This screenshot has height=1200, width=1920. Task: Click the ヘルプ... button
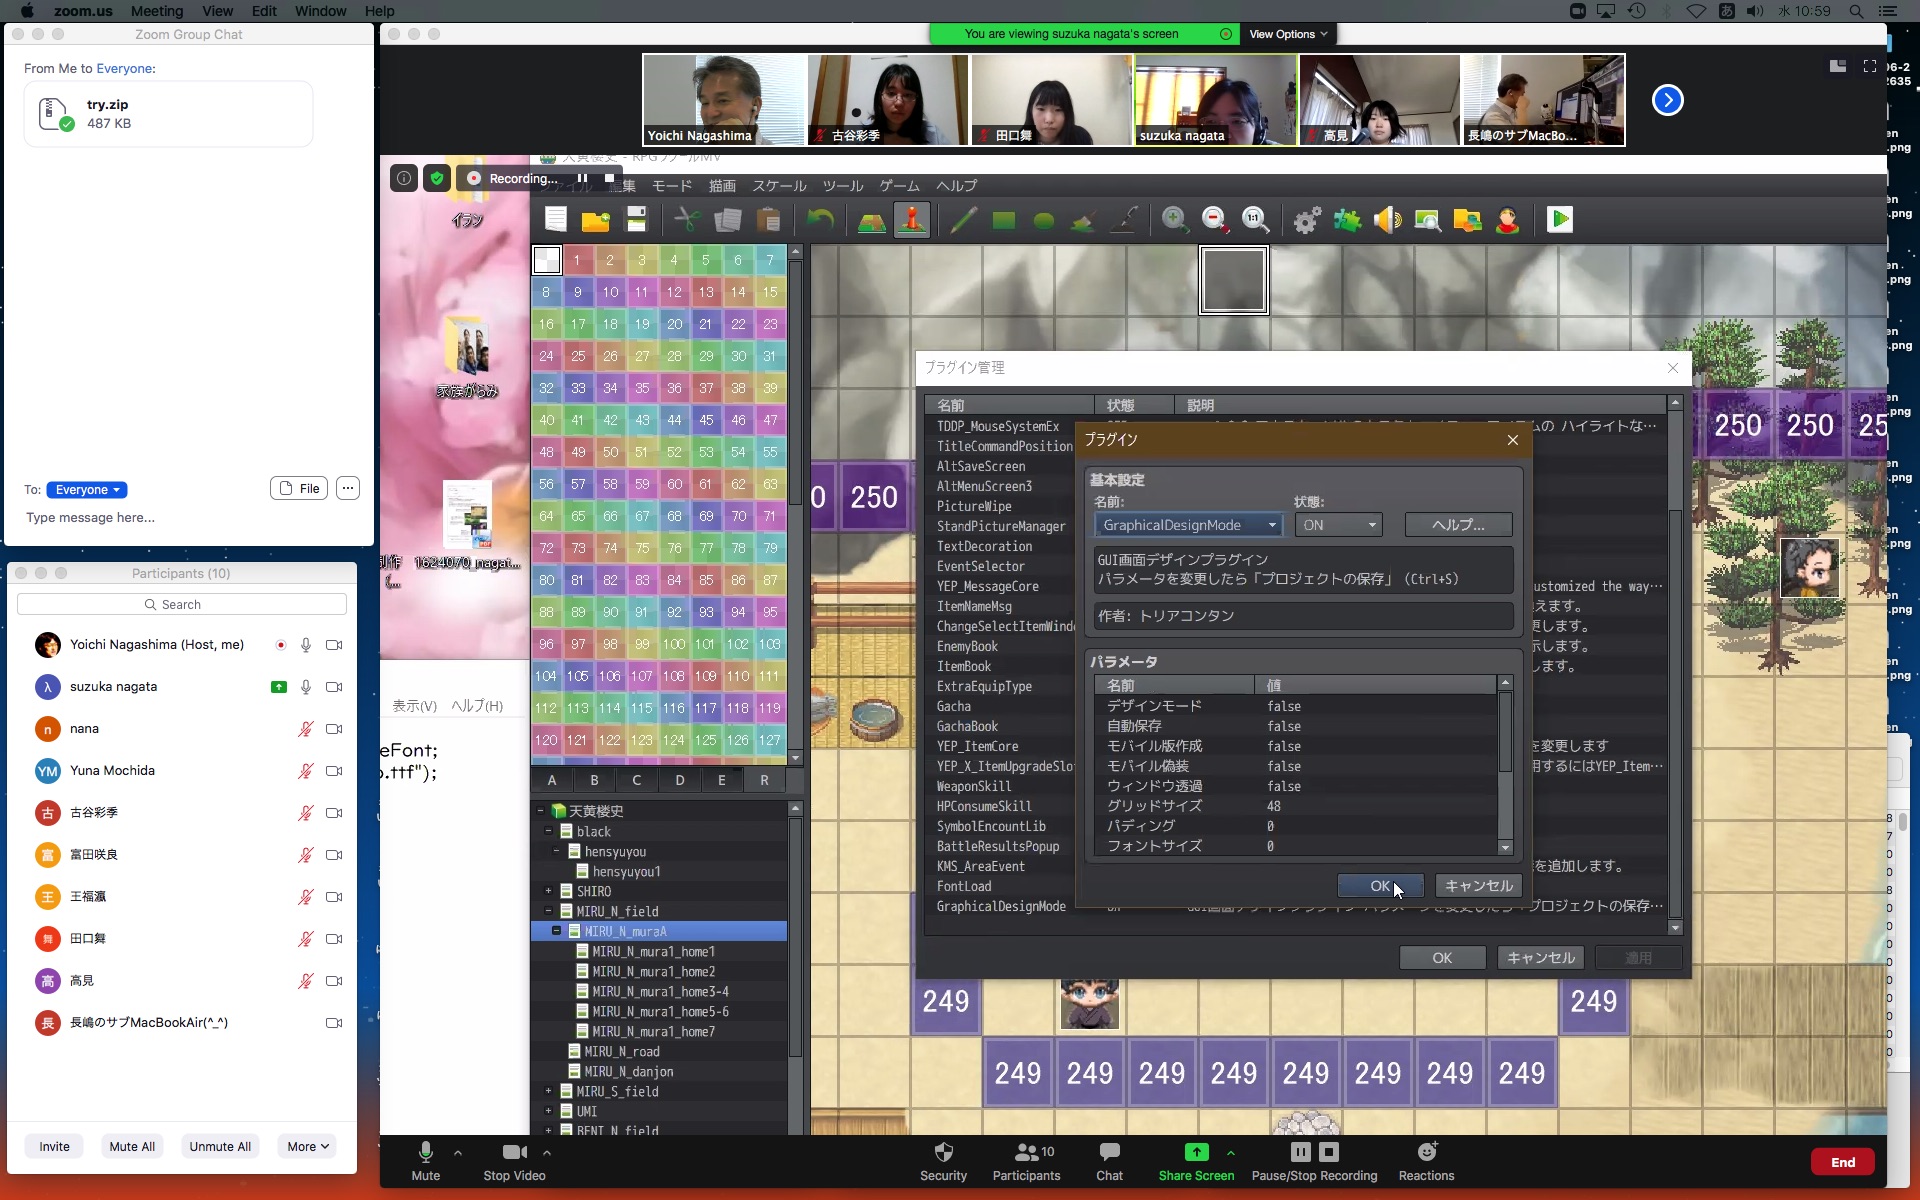[x=1457, y=525]
